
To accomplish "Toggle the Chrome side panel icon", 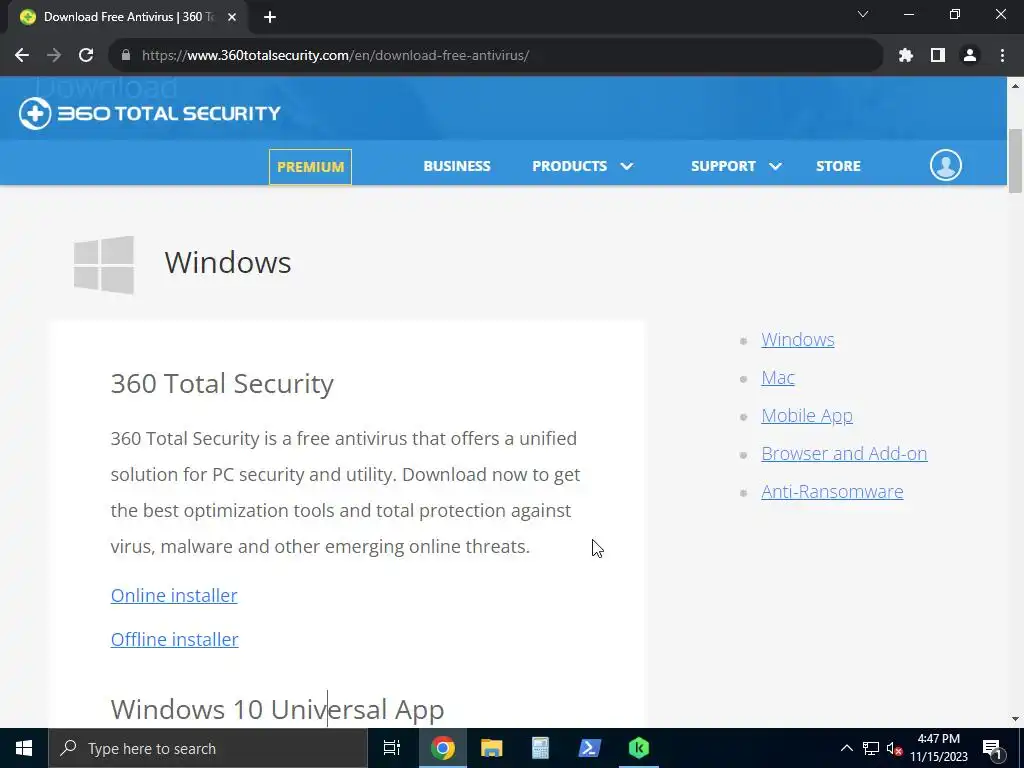I will (938, 56).
